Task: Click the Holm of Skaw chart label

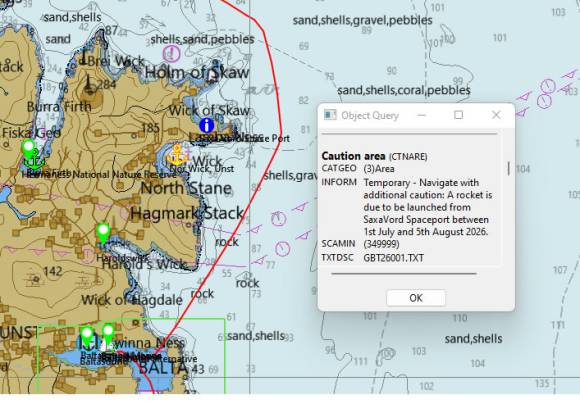Action: click(x=197, y=72)
